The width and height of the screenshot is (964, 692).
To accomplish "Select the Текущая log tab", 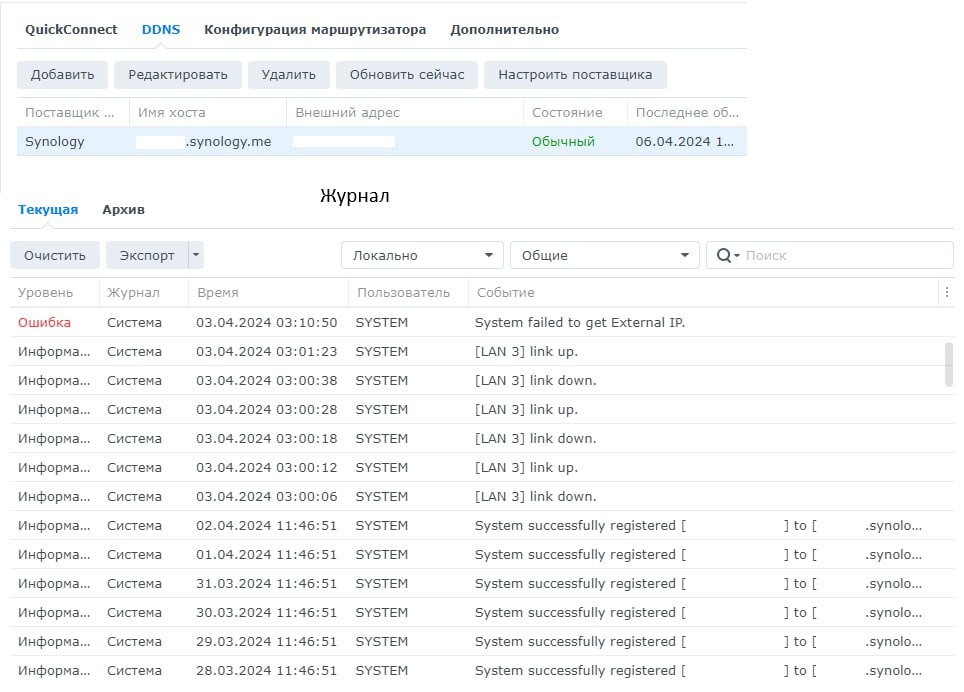I will [x=48, y=210].
